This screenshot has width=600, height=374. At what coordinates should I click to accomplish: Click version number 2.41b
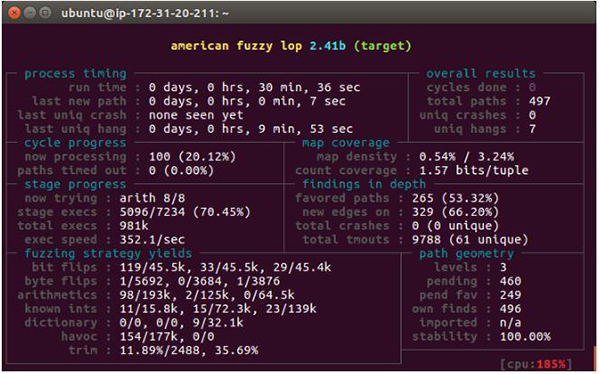328,46
